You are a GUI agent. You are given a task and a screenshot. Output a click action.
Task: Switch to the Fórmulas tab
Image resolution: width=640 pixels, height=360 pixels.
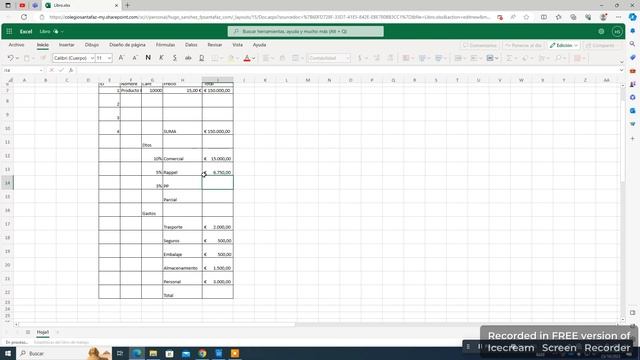coord(165,45)
